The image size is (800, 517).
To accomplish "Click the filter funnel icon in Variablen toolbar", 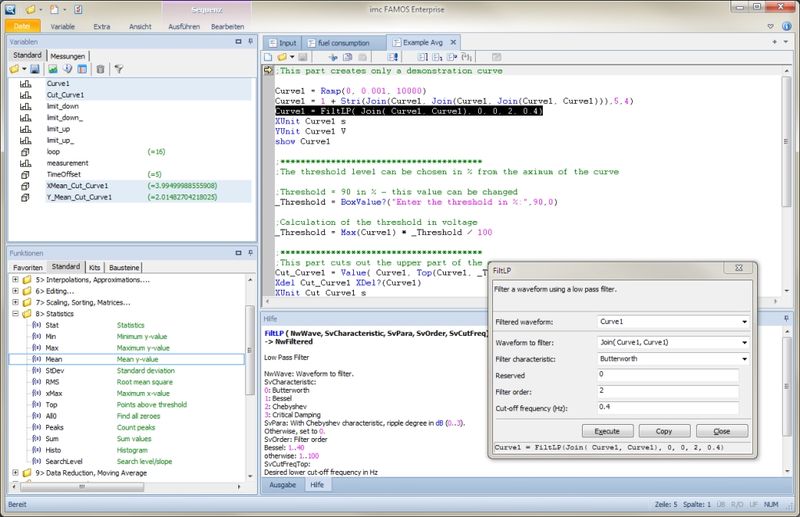I will coord(118,69).
